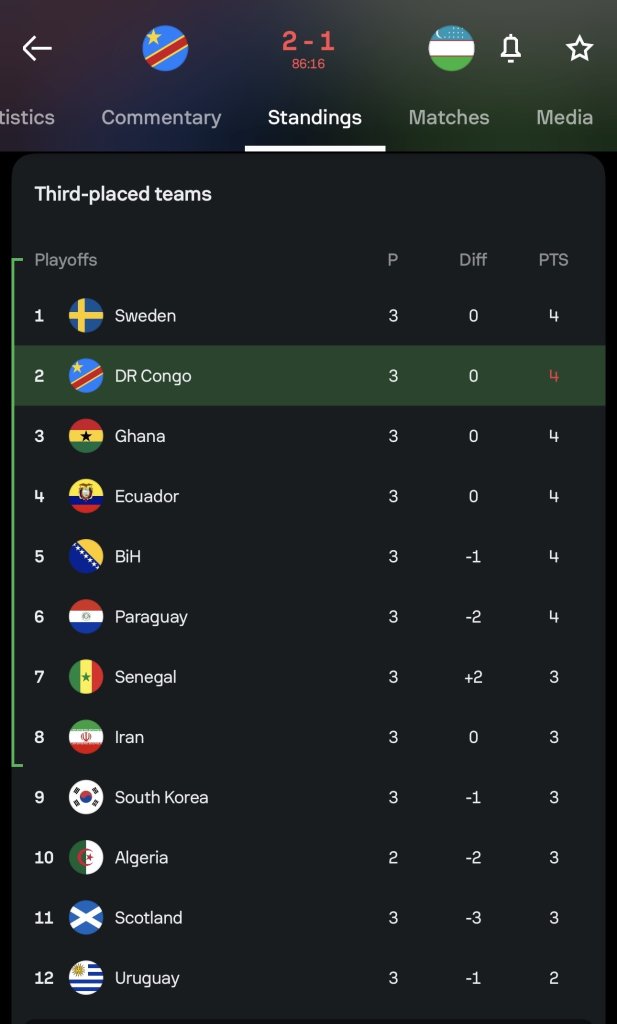Open Uzbekistan team flag in header

pos(451,48)
